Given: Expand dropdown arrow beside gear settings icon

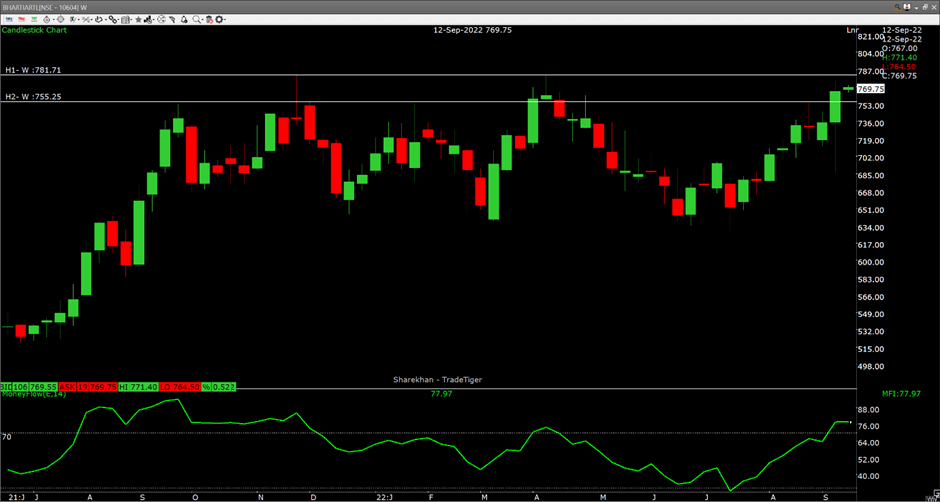Looking at the screenshot, I should click(x=225, y=20).
